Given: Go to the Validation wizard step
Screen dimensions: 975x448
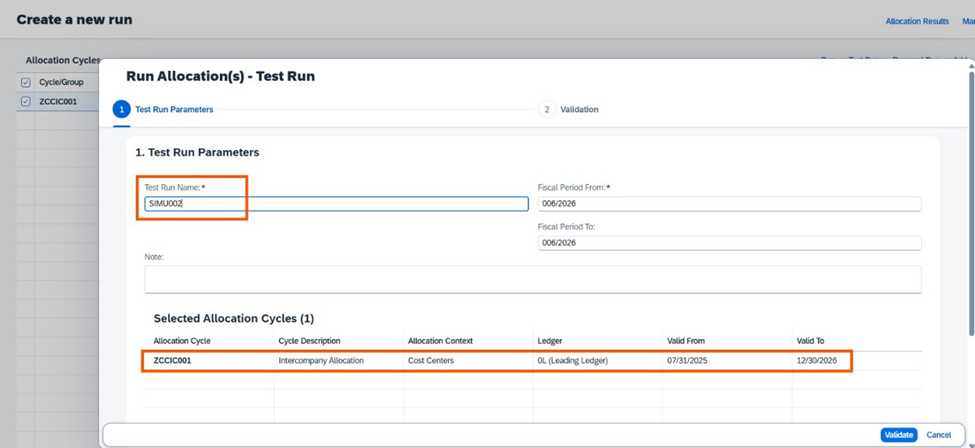Looking at the screenshot, I should (x=579, y=109).
